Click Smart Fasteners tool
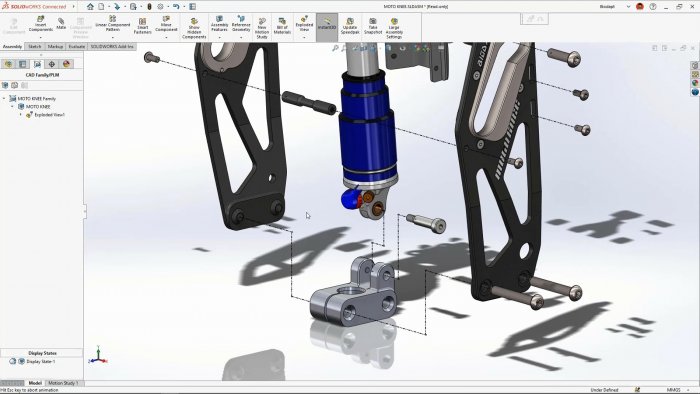Image resolution: width=700 pixels, height=394 pixels. pyautogui.click(x=142, y=26)
